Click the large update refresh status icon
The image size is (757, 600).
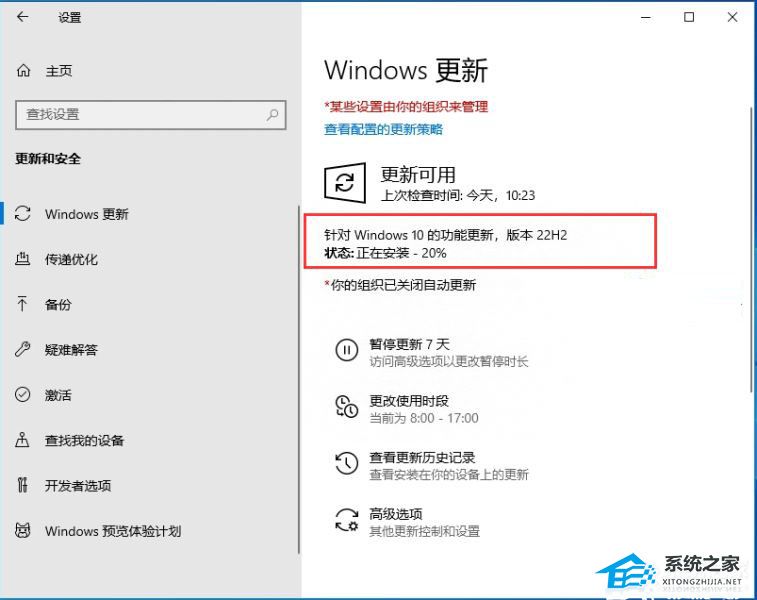click(x=345, y=182)
